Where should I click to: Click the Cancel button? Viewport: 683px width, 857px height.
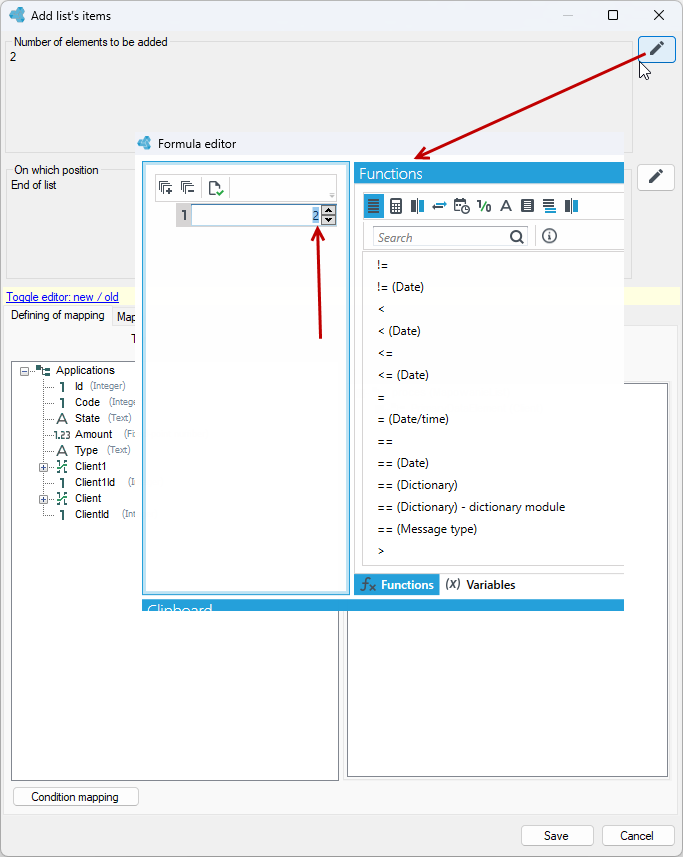[x=638, y=836]
